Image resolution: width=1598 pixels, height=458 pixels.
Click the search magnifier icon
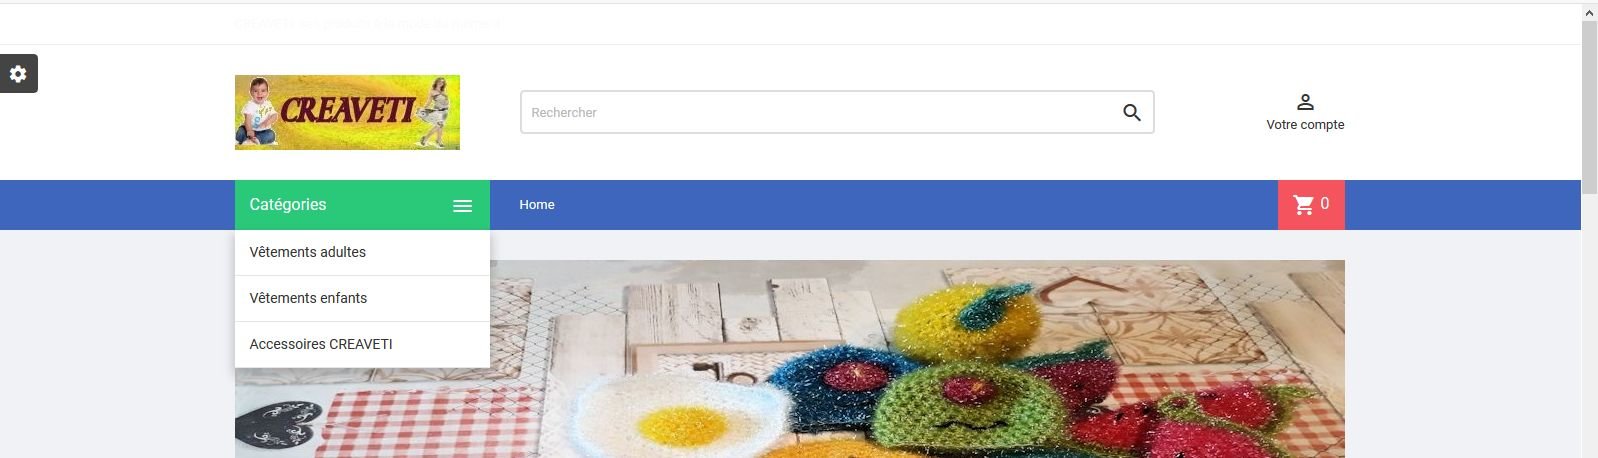(1131, 113)
